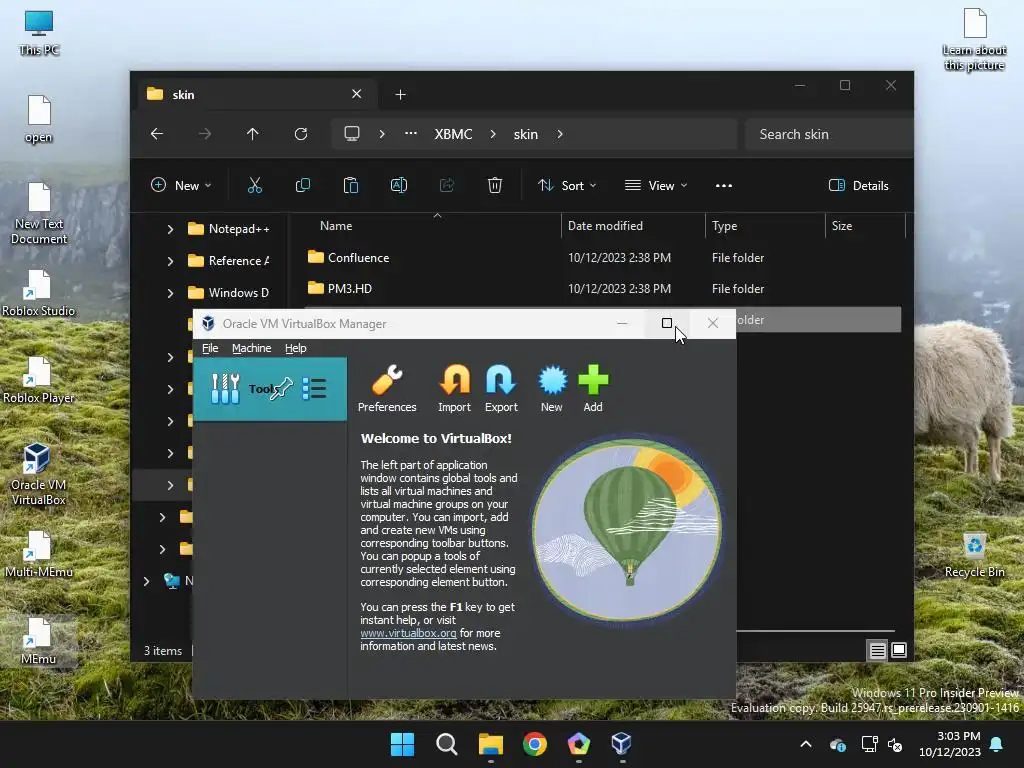Click the VirtualBox taskbar icon

point(622,744)
